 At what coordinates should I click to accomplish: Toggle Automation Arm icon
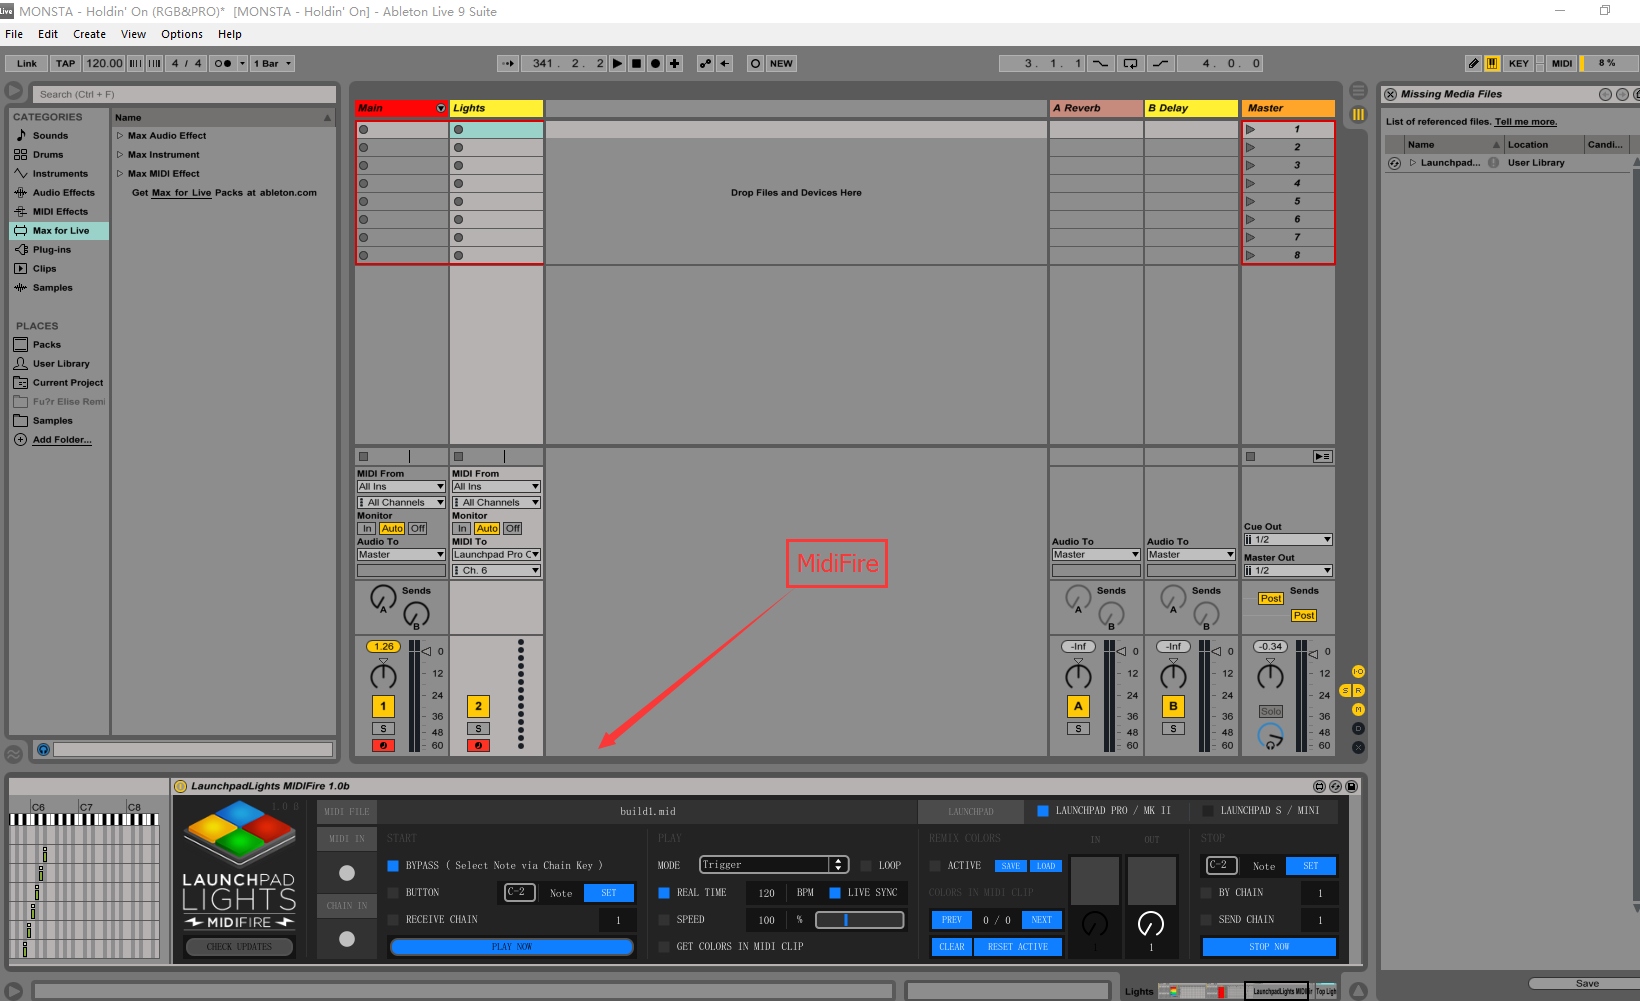click(x=705, y=63)
